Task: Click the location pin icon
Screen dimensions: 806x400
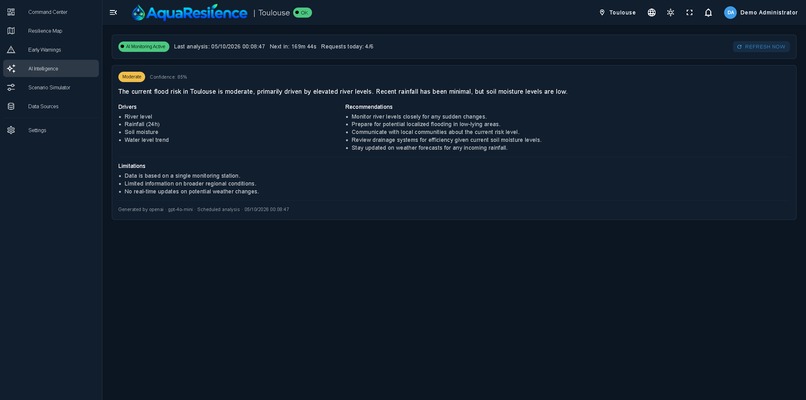Action: pos(602,12)
